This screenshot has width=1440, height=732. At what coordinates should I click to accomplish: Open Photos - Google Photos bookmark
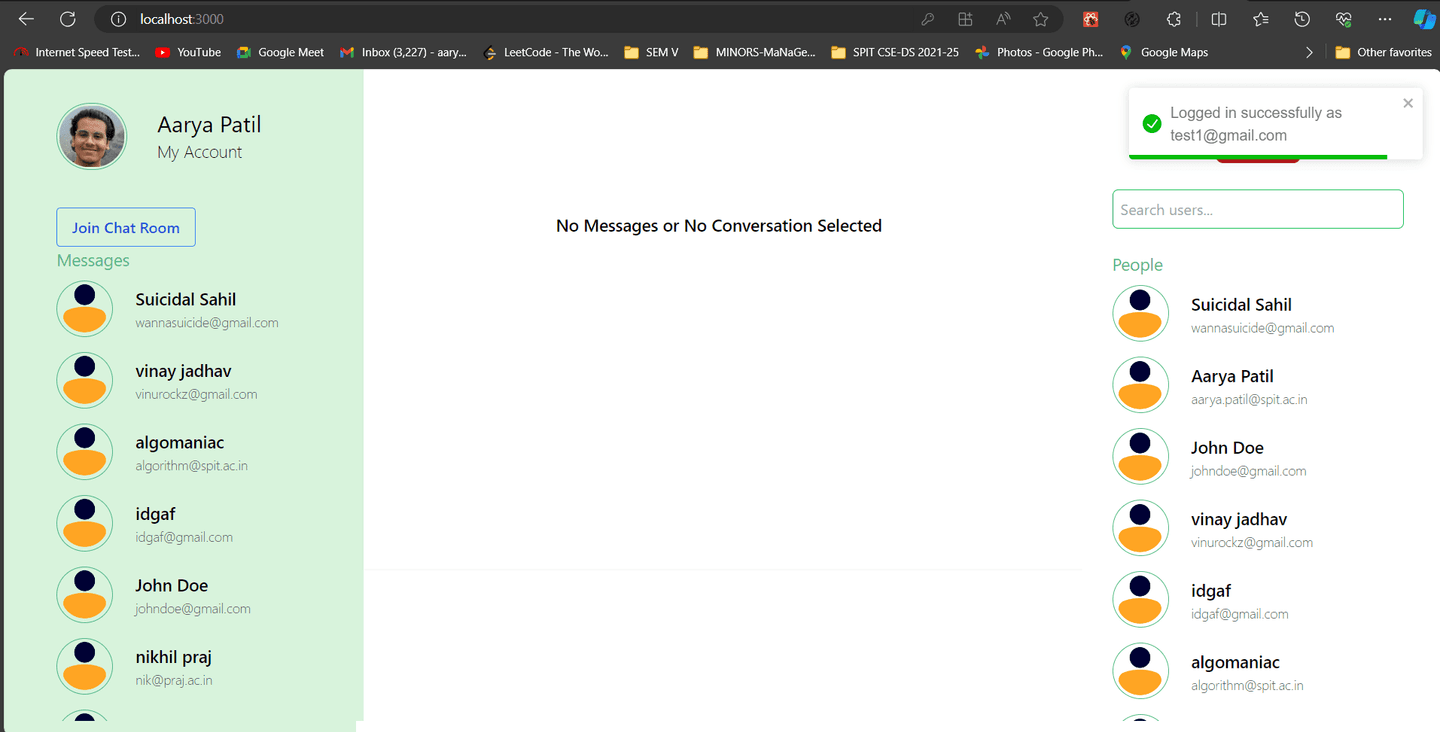[x=1039, y=52]
